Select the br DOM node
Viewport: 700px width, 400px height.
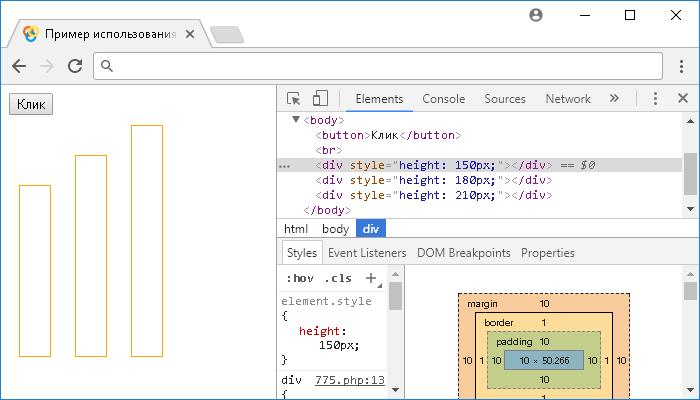coord(329,150)
